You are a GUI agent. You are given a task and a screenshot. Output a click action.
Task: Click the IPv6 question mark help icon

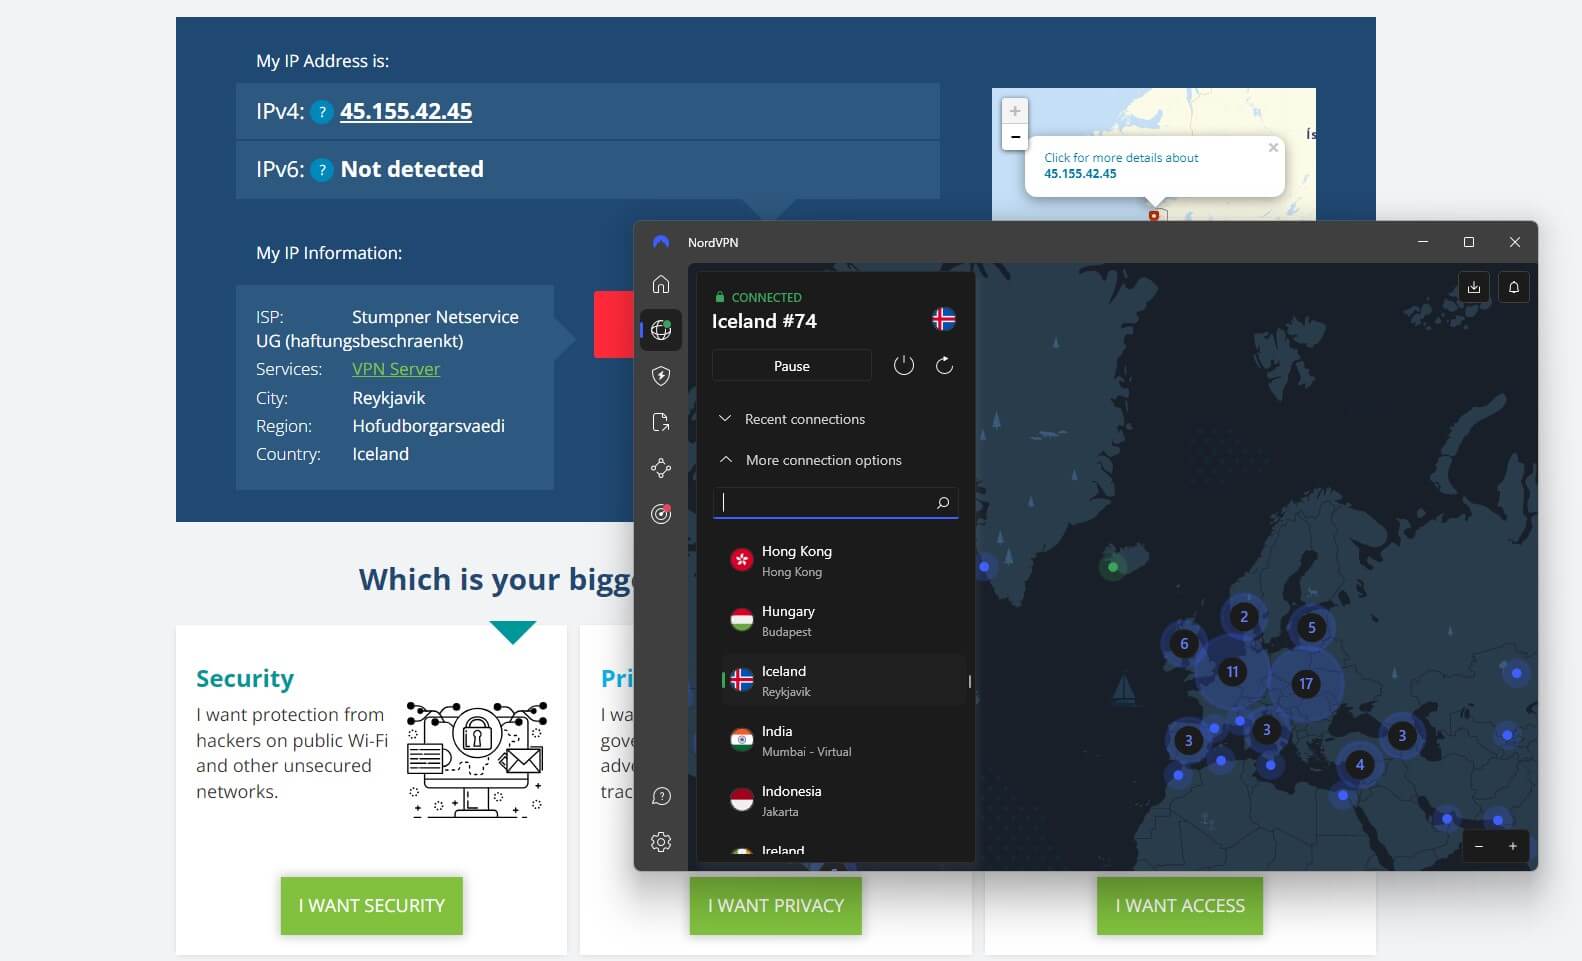[321, 170]
